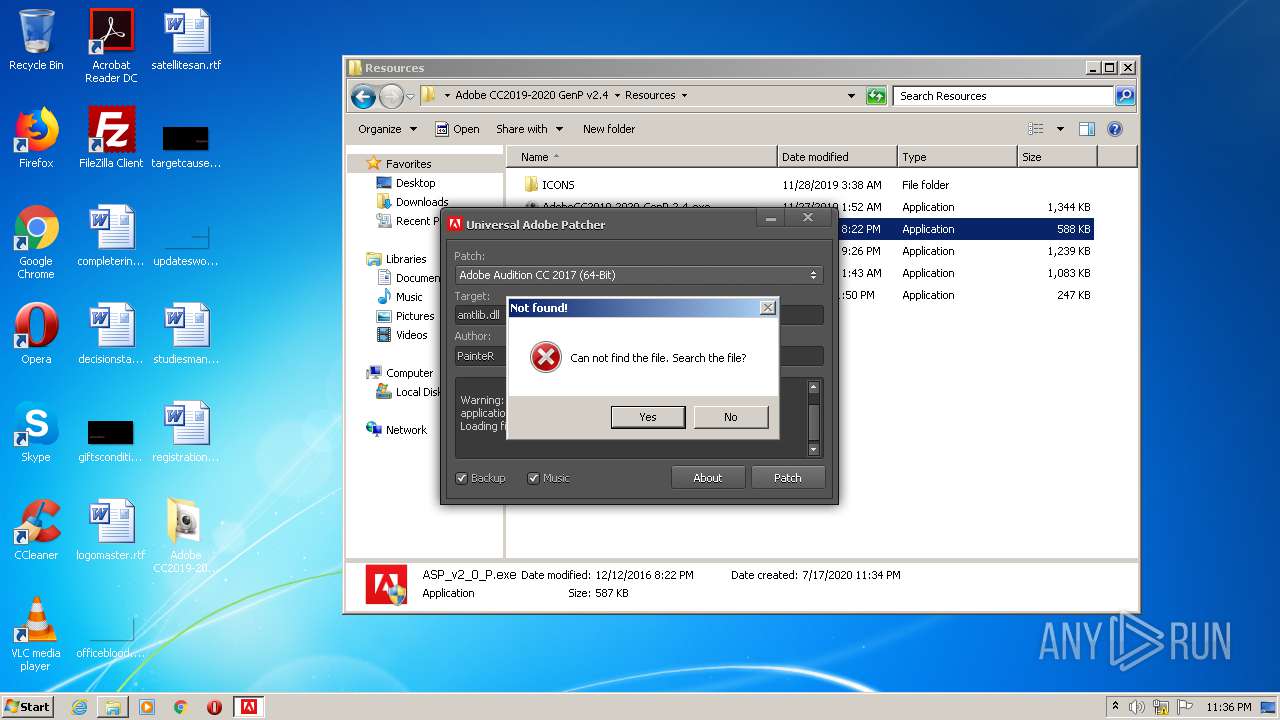Sort by the Type column header
This screenshot has height=720, width=1280.
pyautogui.click(x=957, y=157)
